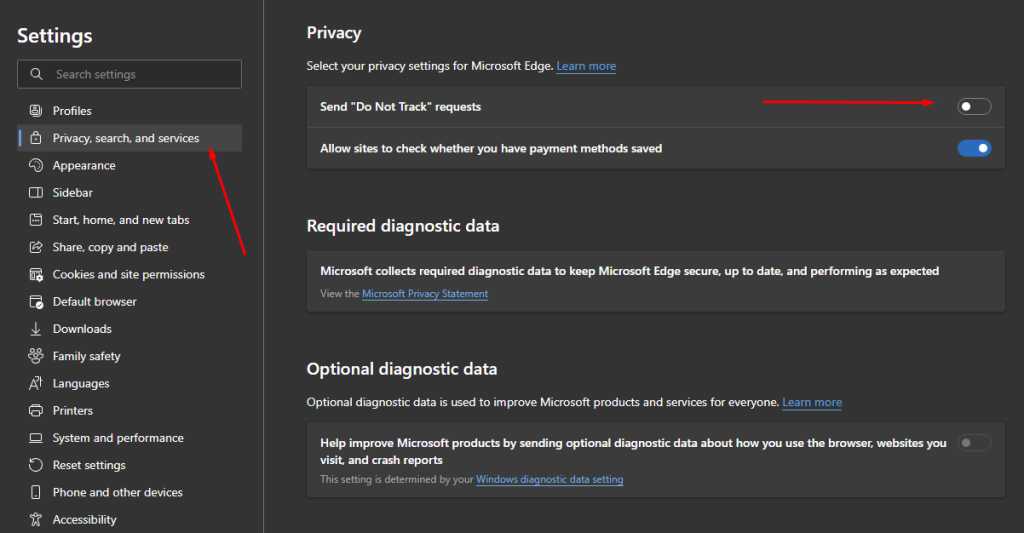This screenshot has width=1024, height=533.
Task: Click the Reset settings icon
Action: pyautogui.click(x=36, y=465)
